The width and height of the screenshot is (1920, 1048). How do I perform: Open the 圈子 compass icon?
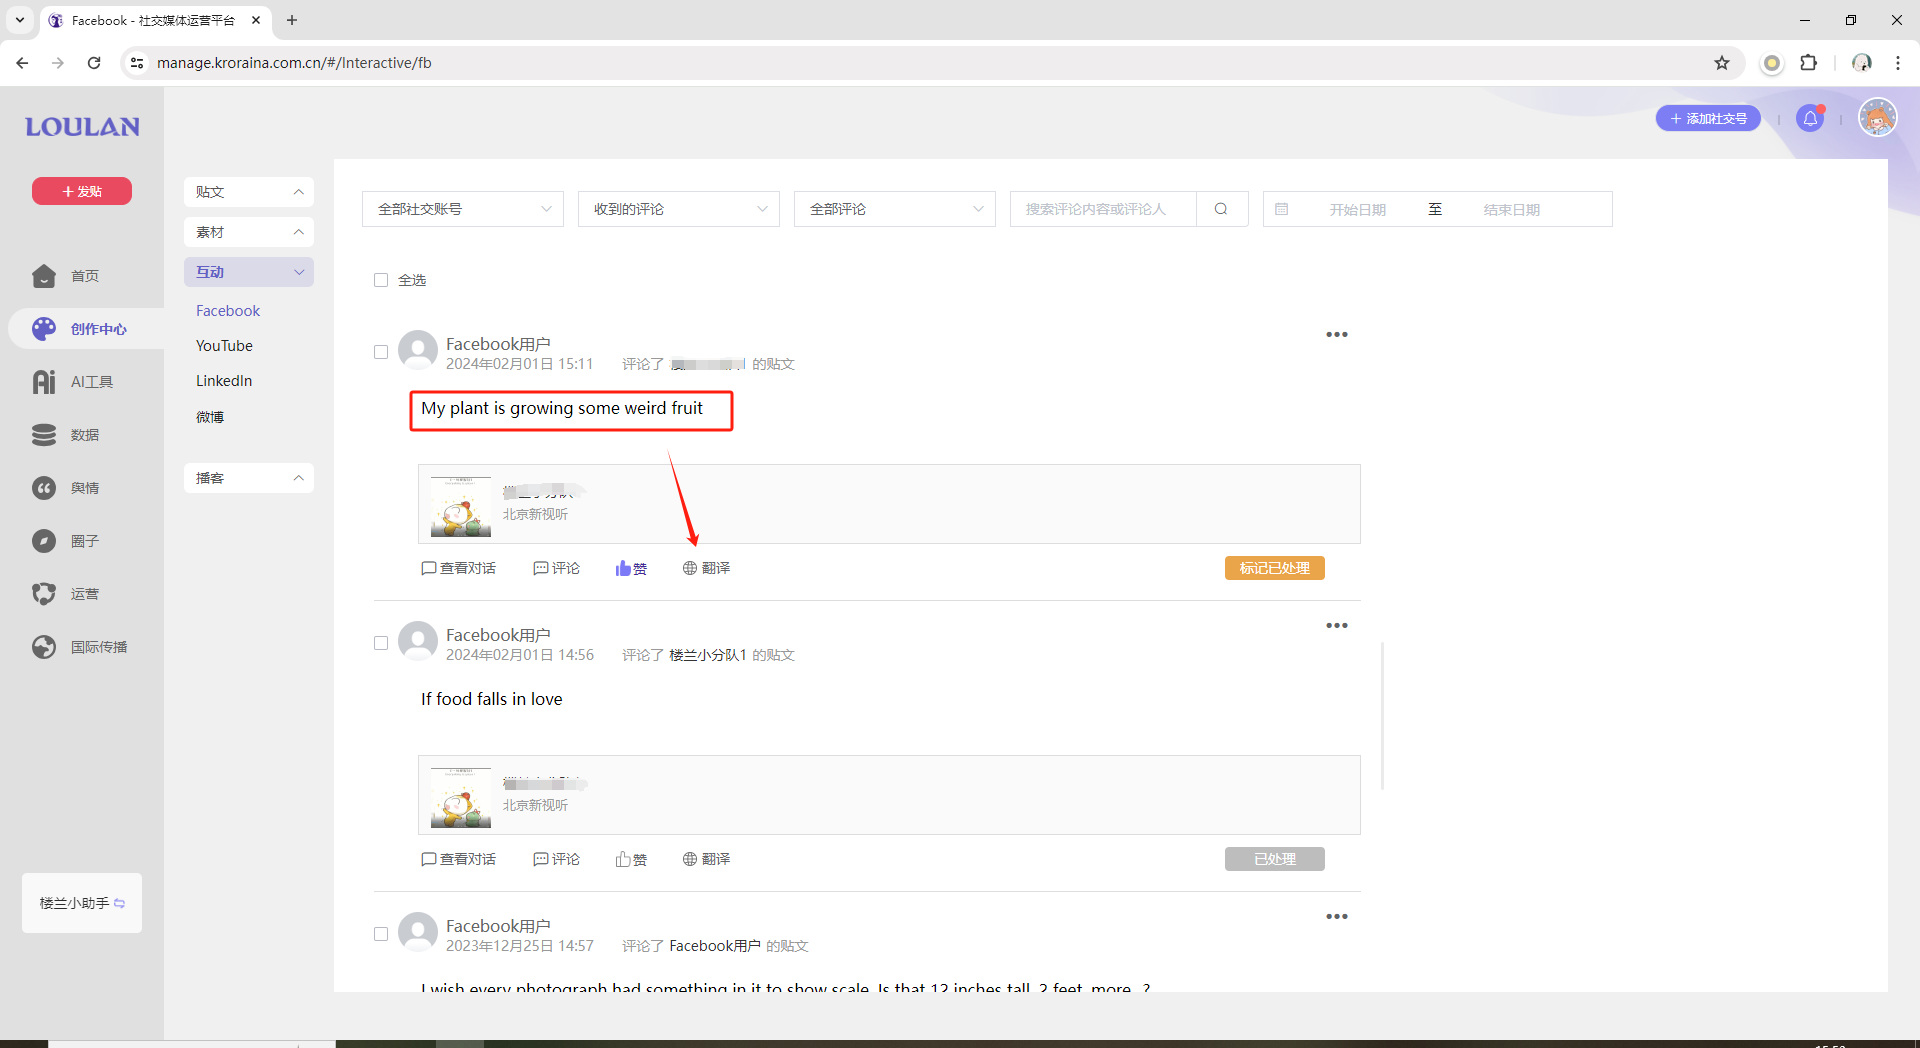(x=44, y=541)
